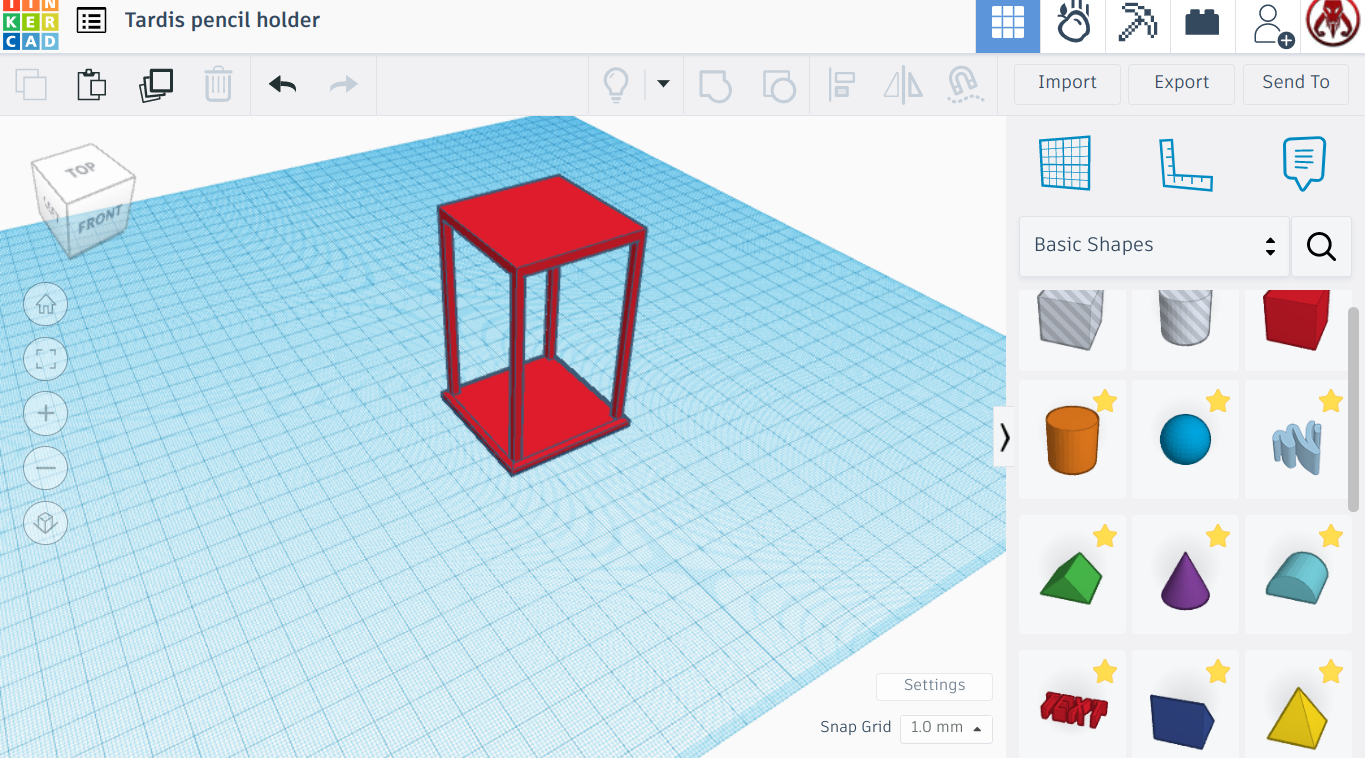This screenshot has width=1365, height=758.
Task: Open the Basic Shapes library dropdown
Action: 1154,246
